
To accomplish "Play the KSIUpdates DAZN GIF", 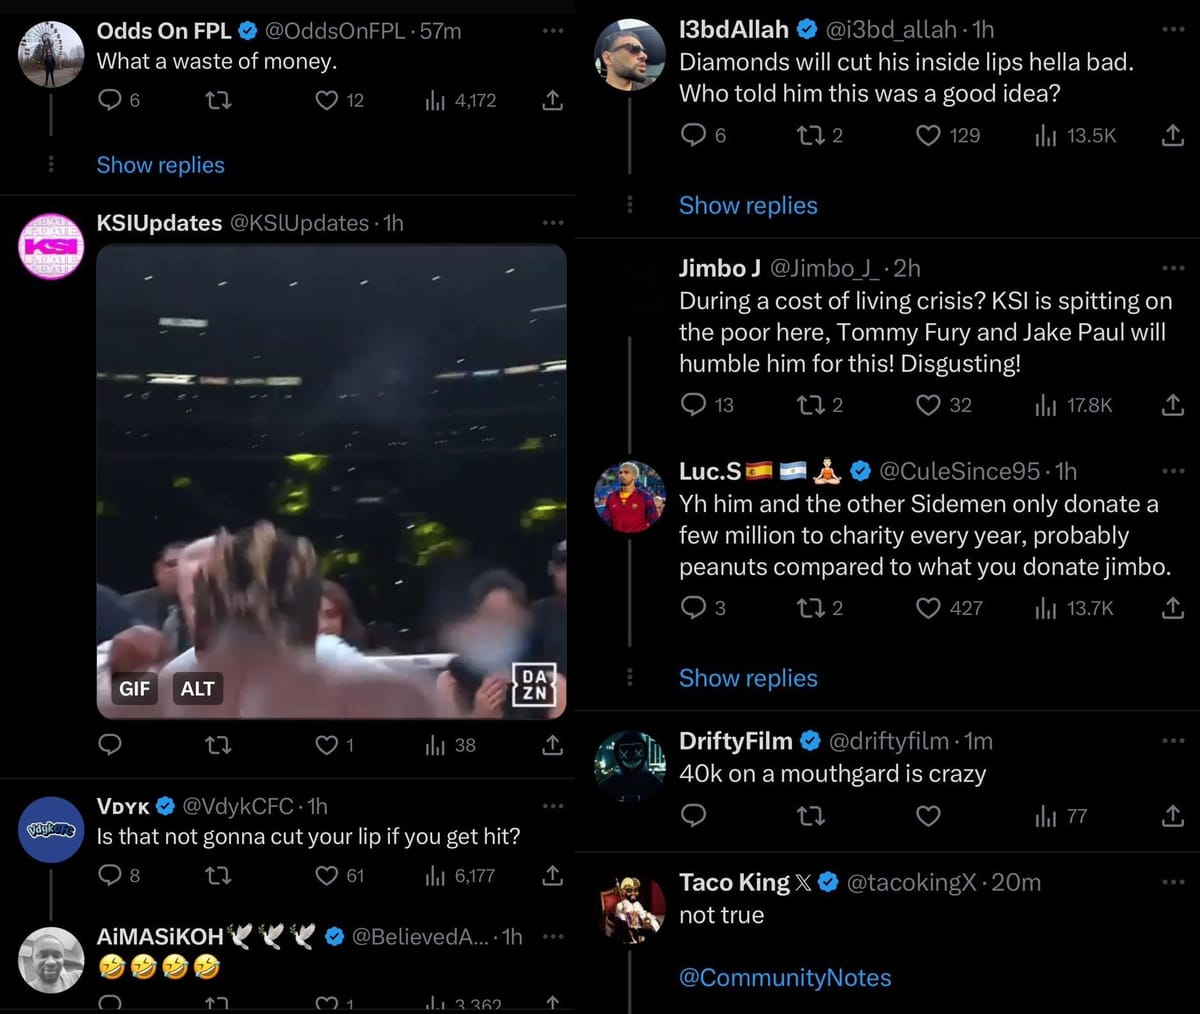I will 331,480.
